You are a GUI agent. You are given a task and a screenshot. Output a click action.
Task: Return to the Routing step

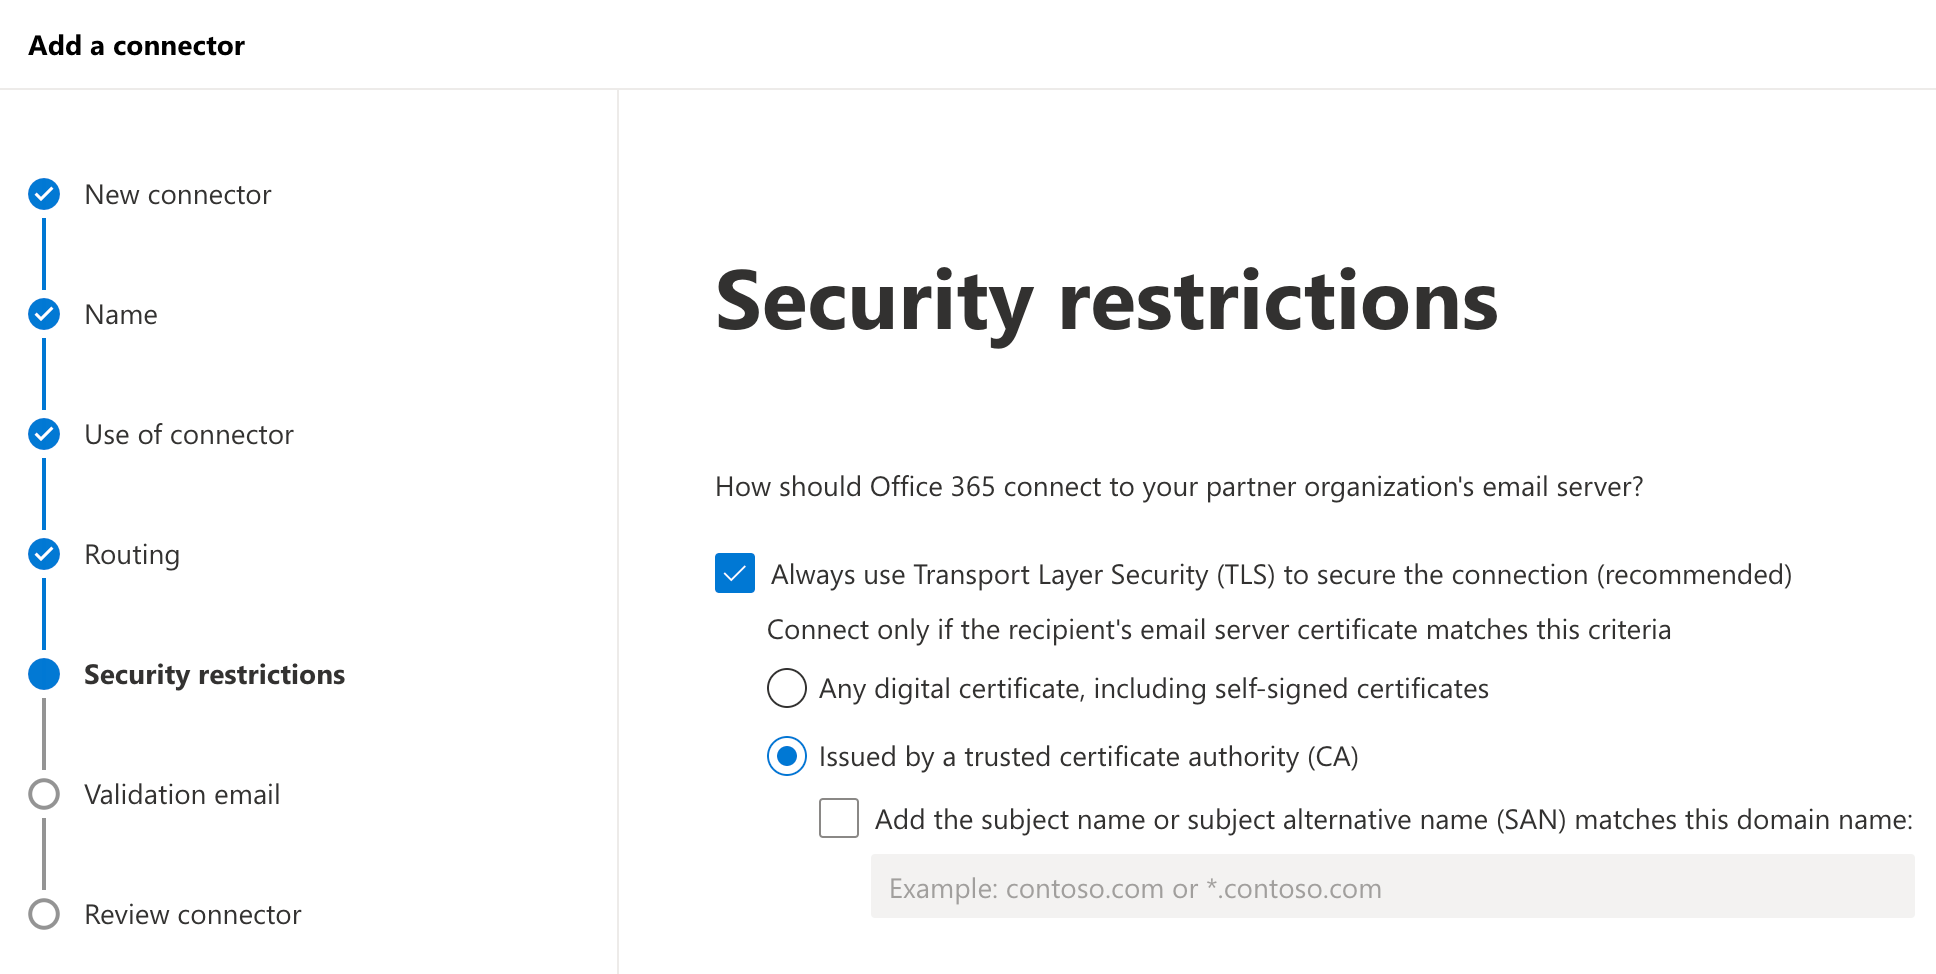132,555
